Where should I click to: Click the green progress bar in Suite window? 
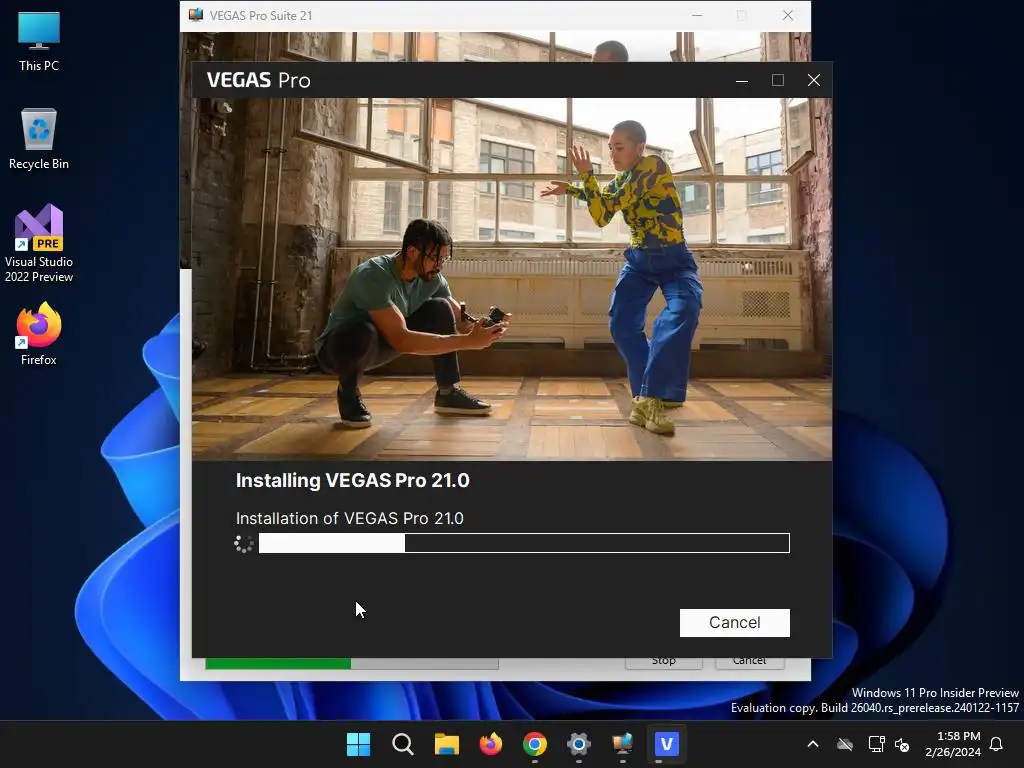(x=351, y=664)
